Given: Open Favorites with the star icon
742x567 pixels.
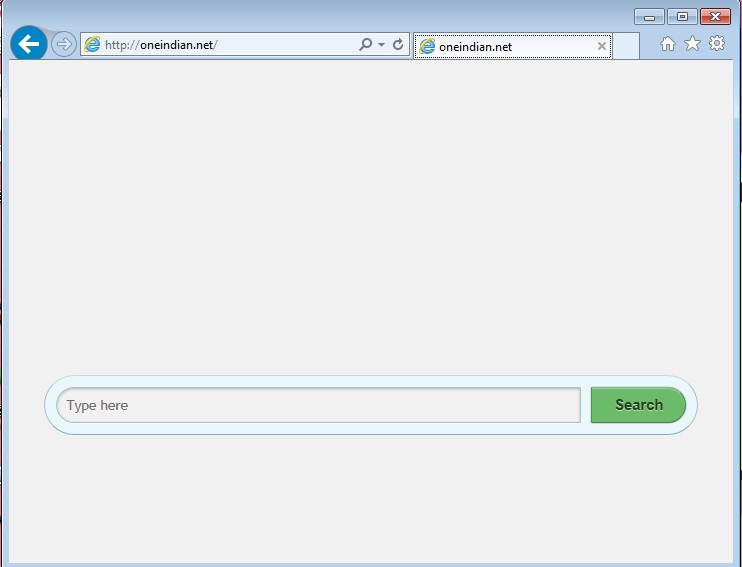Looking at the screenshot, I should [692, 44].
